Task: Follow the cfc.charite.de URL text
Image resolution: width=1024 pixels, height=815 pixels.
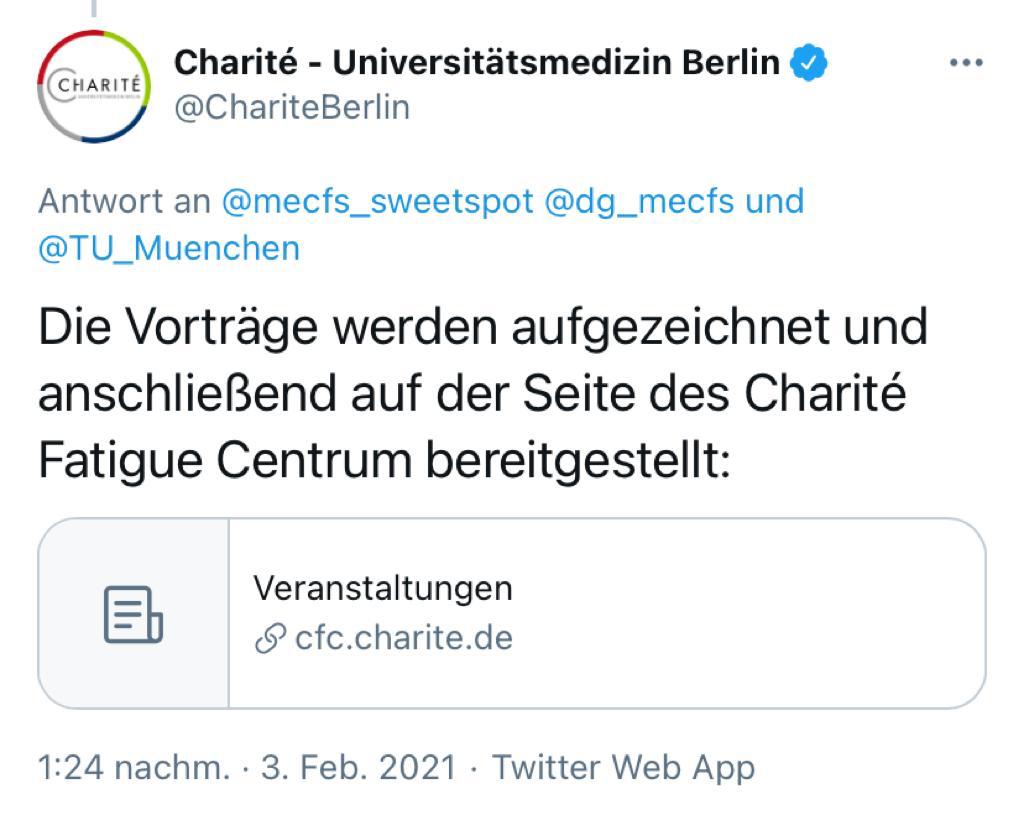Action: [404, 637]
